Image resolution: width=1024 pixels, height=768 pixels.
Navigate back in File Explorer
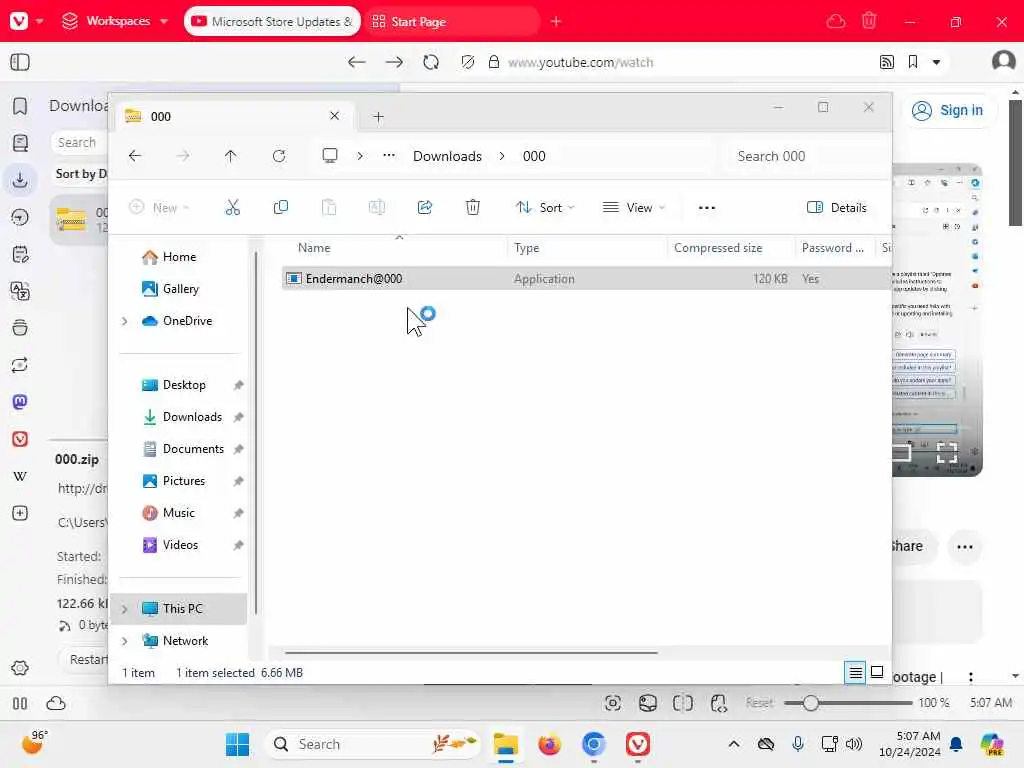(x=135, y=156)
